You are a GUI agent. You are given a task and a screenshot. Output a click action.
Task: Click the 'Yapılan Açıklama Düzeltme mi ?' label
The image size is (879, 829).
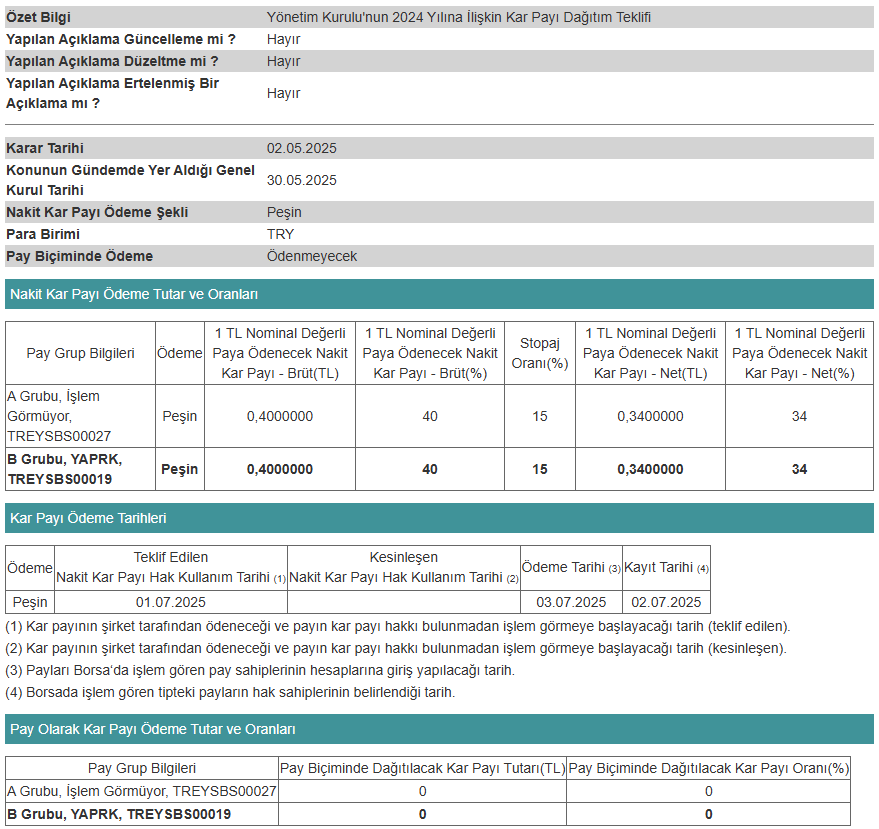112,61
